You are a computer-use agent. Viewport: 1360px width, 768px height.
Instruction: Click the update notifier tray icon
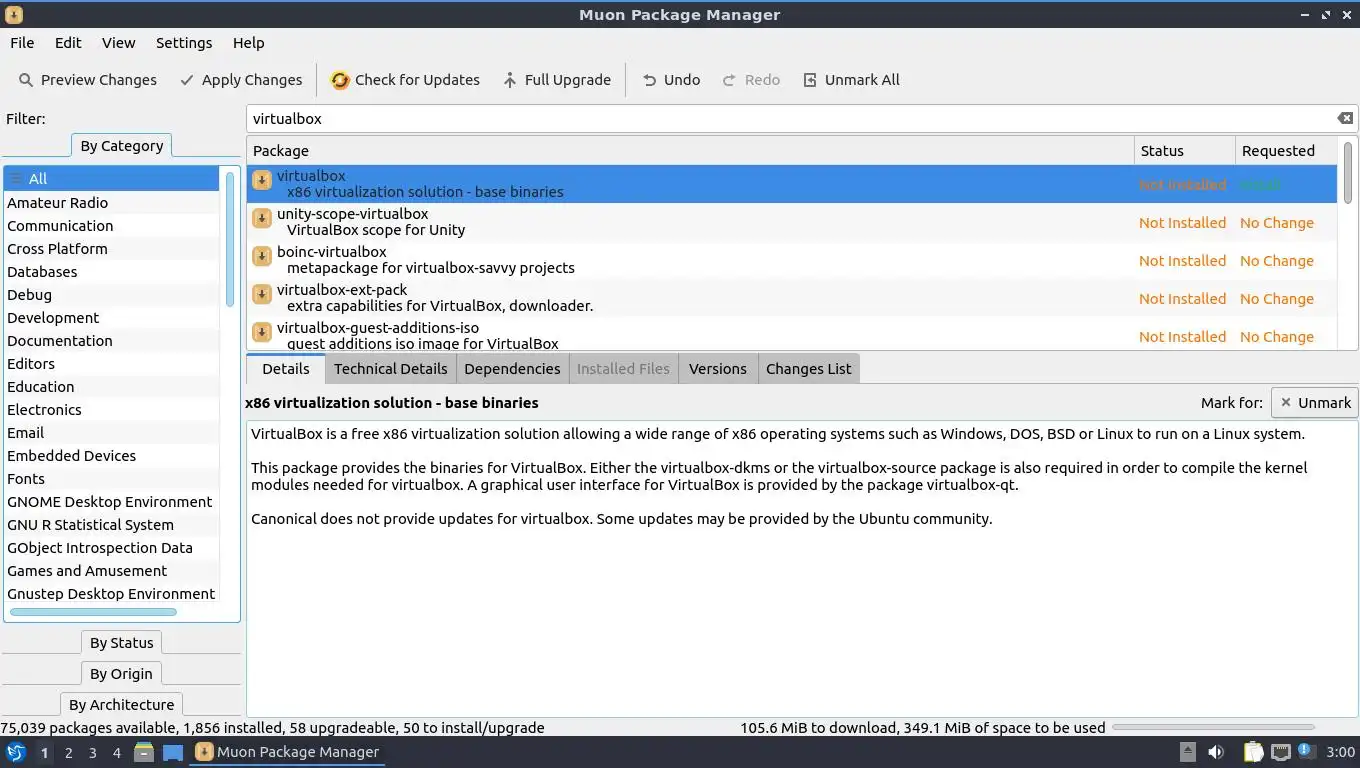(1306, 751)
